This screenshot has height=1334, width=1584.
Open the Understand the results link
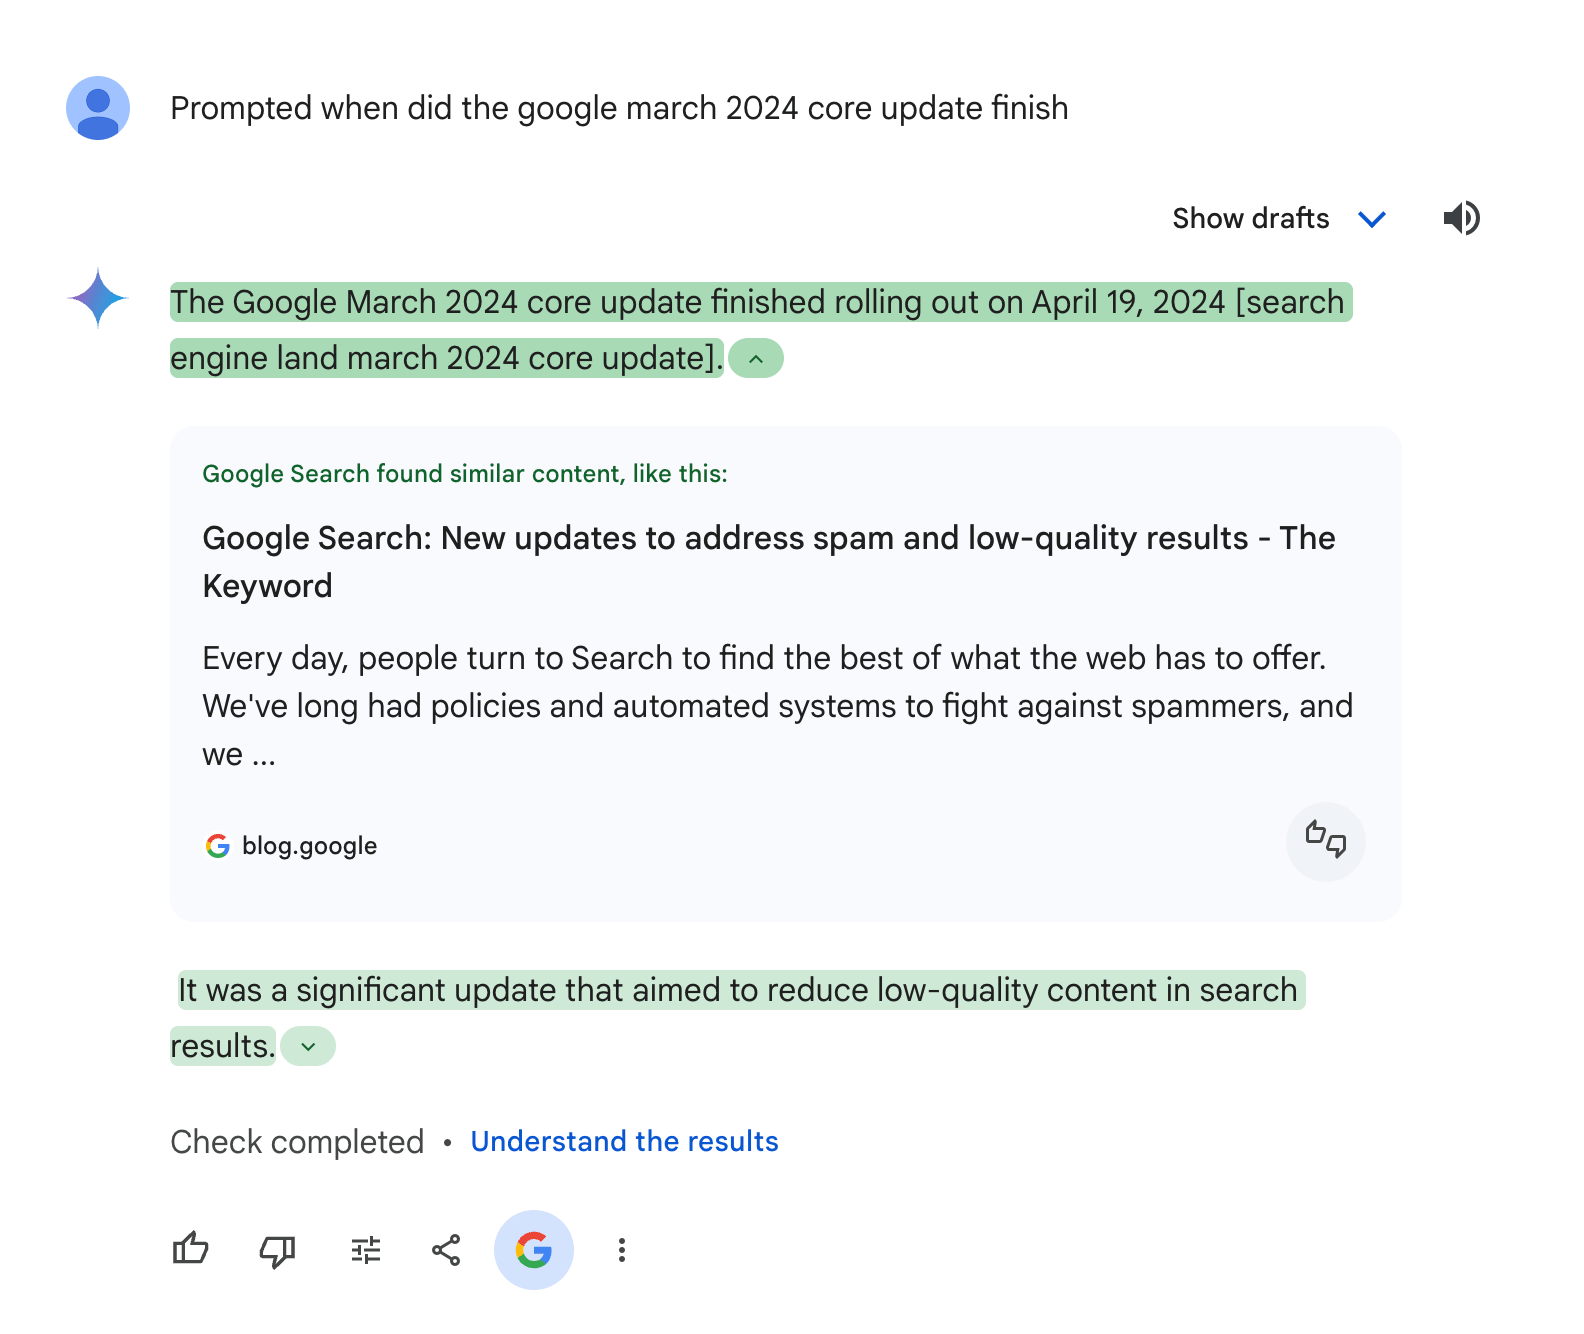(x=624, y=1141)
